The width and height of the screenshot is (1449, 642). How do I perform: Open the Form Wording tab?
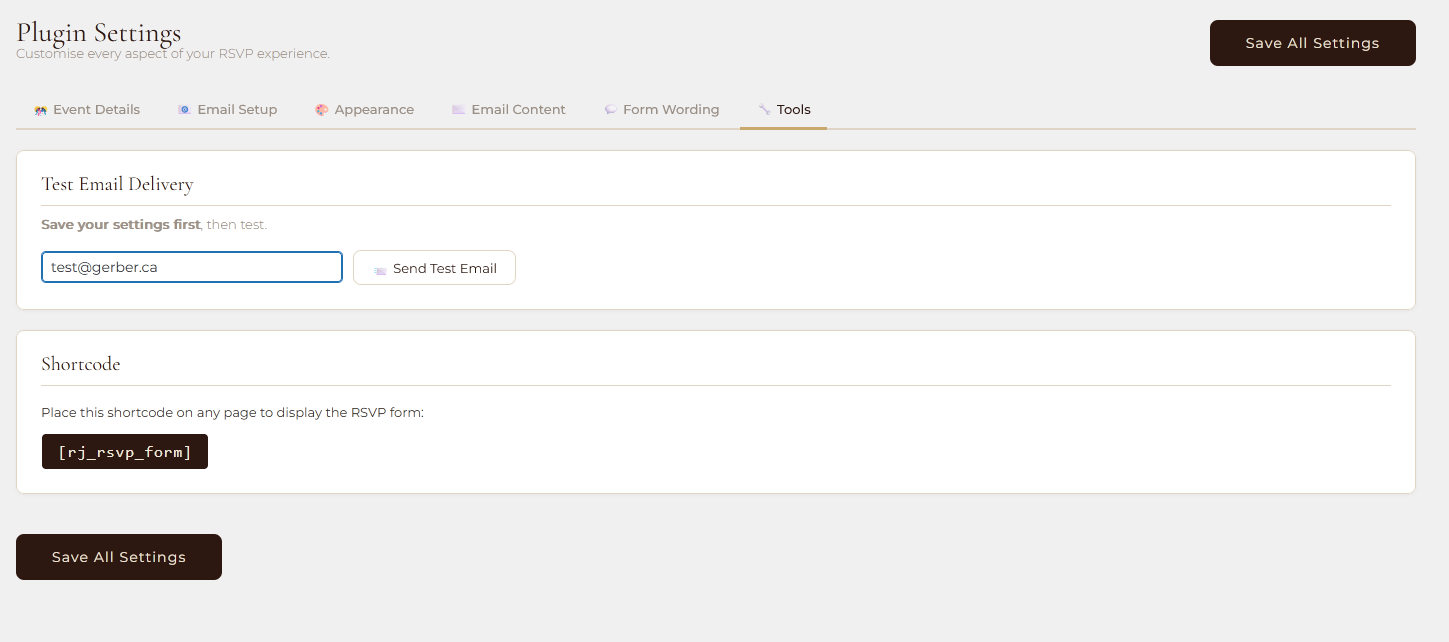click(x=671, y=110)
